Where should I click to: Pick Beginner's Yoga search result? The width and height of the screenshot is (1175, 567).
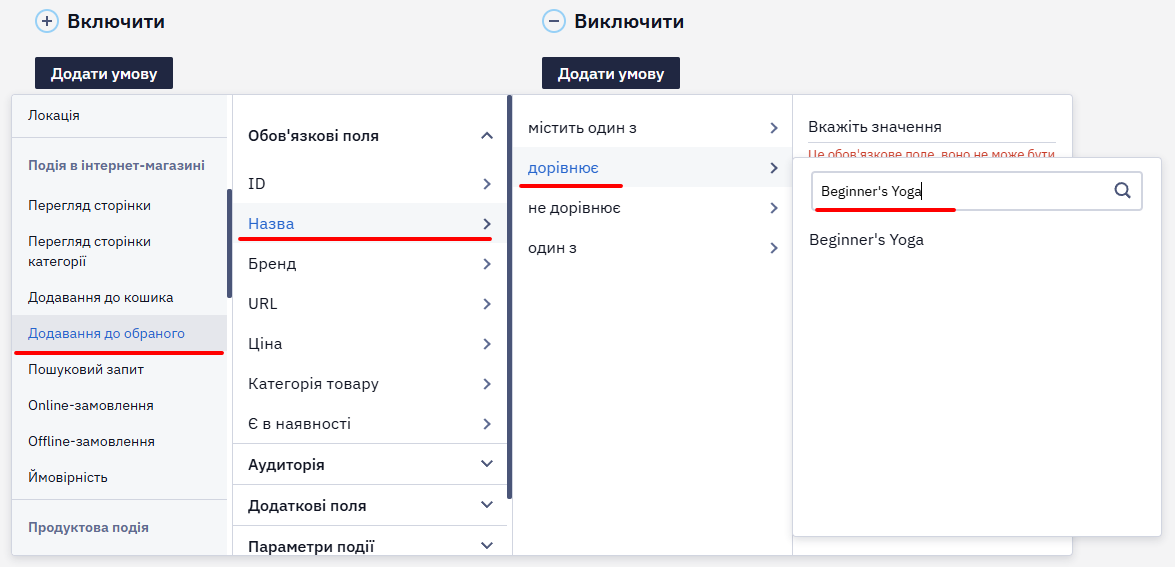tap(866, 240)
